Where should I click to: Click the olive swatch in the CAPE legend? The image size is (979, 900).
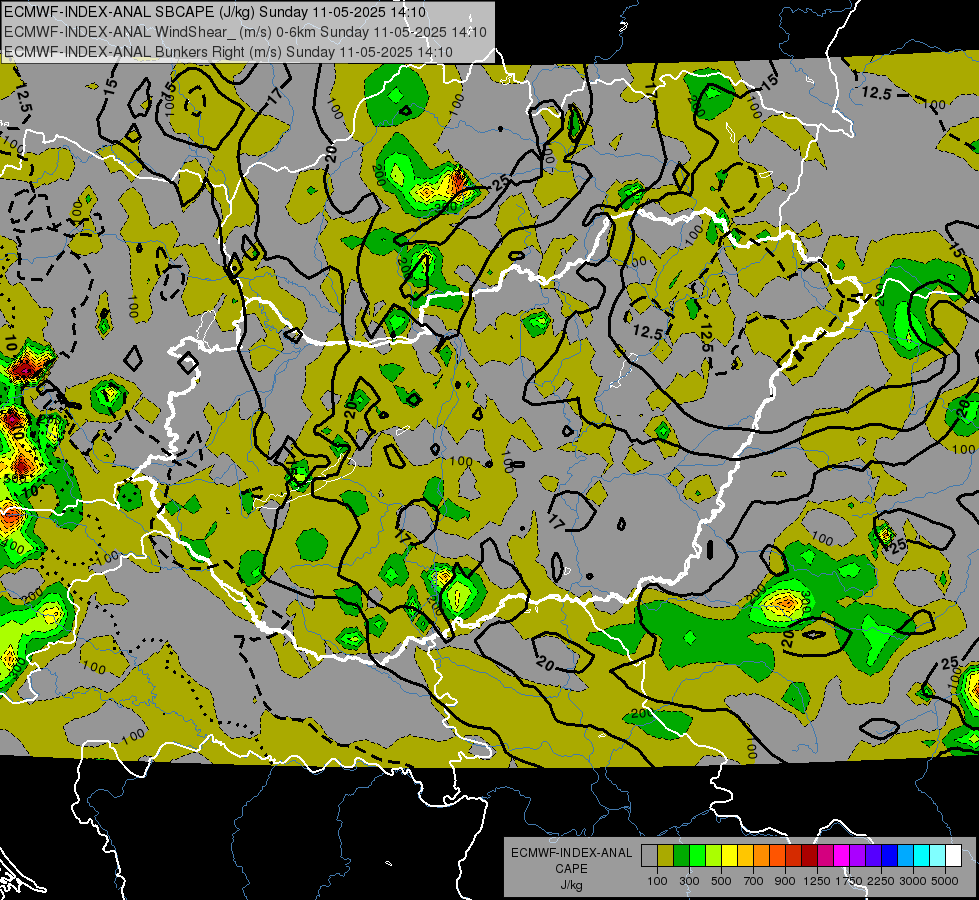(x=665, y=856)
